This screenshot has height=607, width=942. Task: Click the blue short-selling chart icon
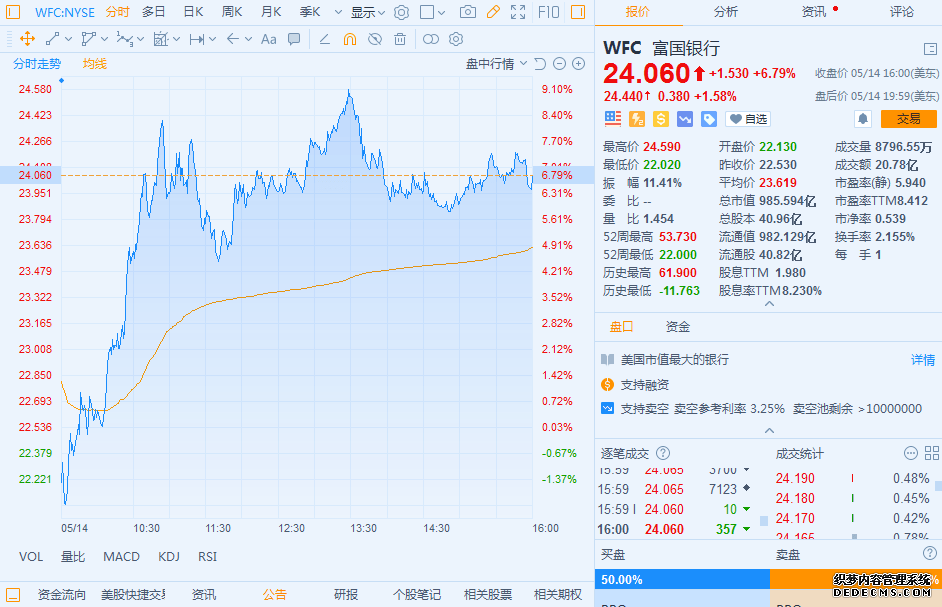click(685, 119)
